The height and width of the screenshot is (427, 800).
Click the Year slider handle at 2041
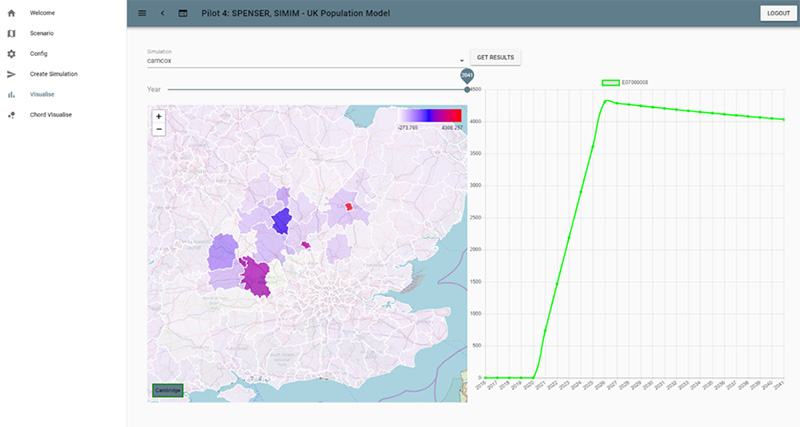pyautogui.click(x=467, y=90)
